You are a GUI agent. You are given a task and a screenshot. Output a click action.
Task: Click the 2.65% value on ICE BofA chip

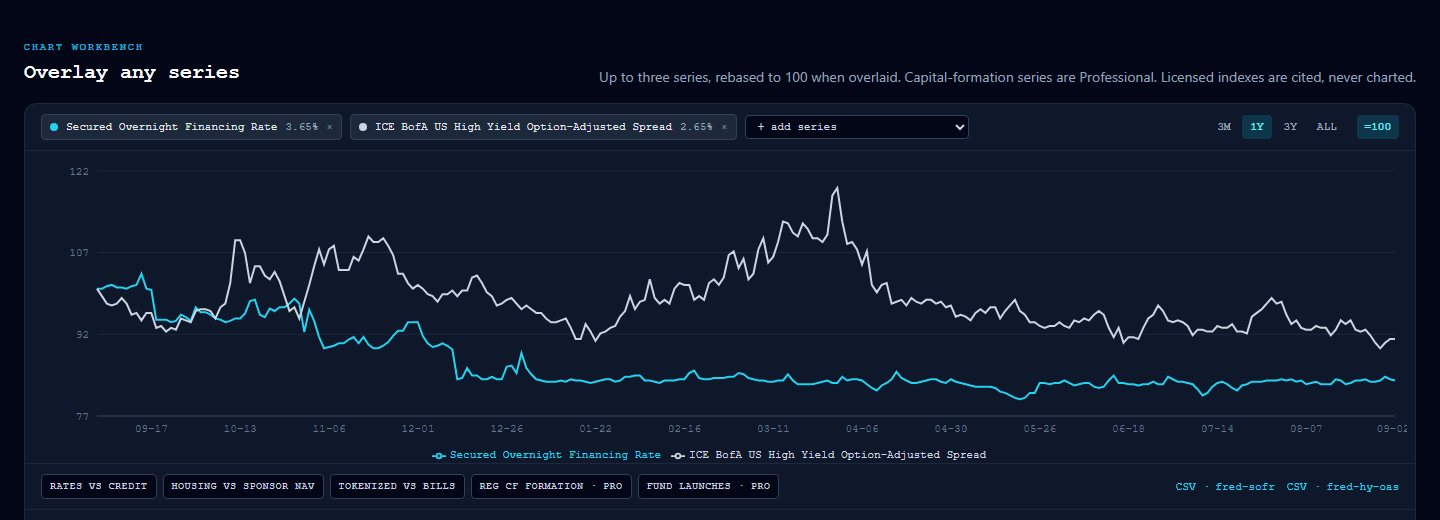[696, 127]
